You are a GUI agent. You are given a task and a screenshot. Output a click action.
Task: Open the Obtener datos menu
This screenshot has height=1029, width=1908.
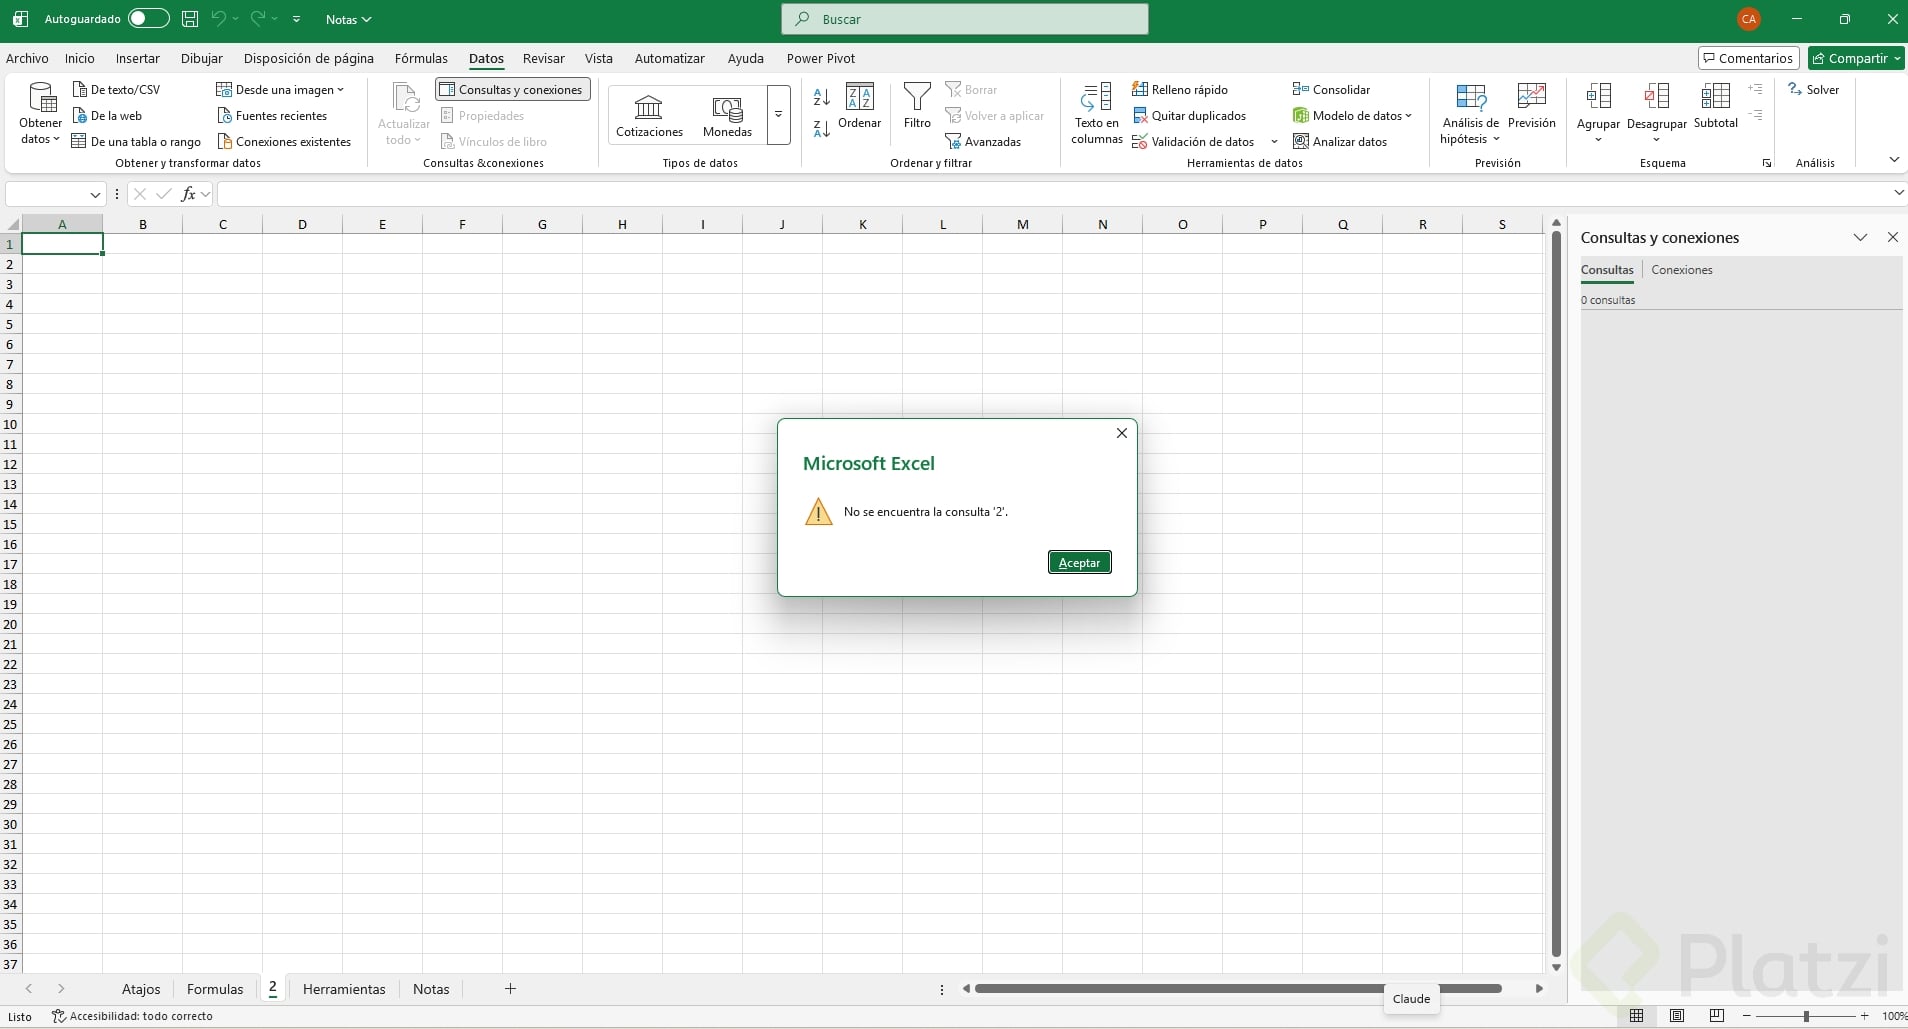40,114
